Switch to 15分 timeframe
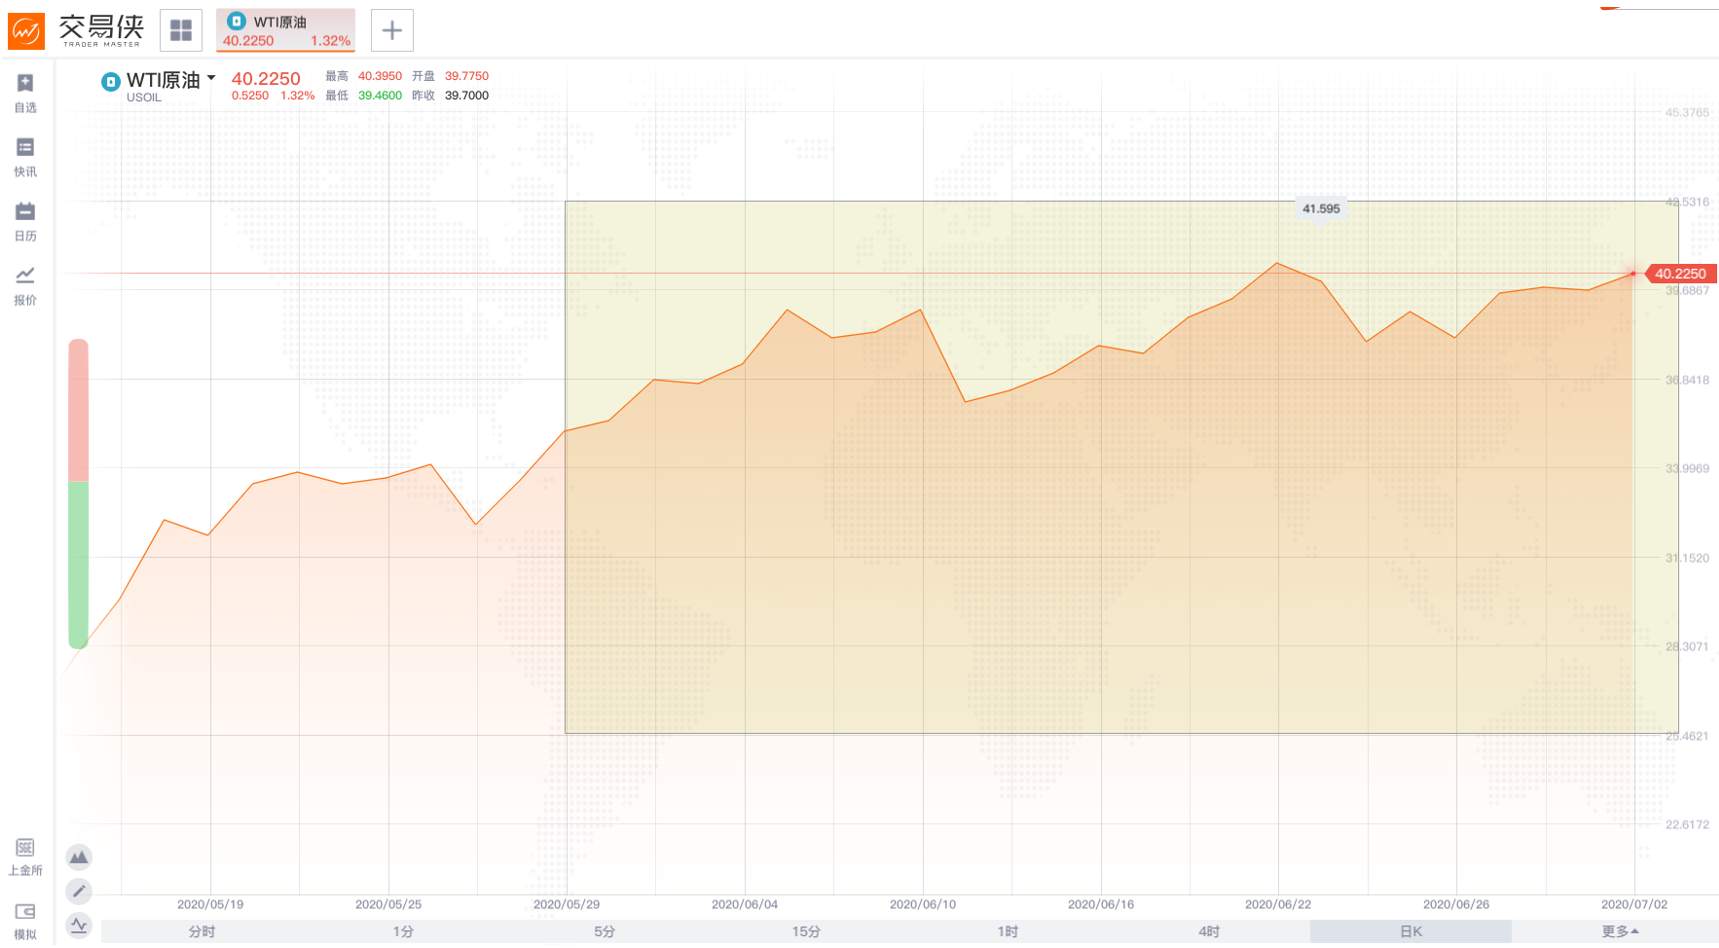Image resolution: width=1719 pixels, height=948 pixels. 806,931
